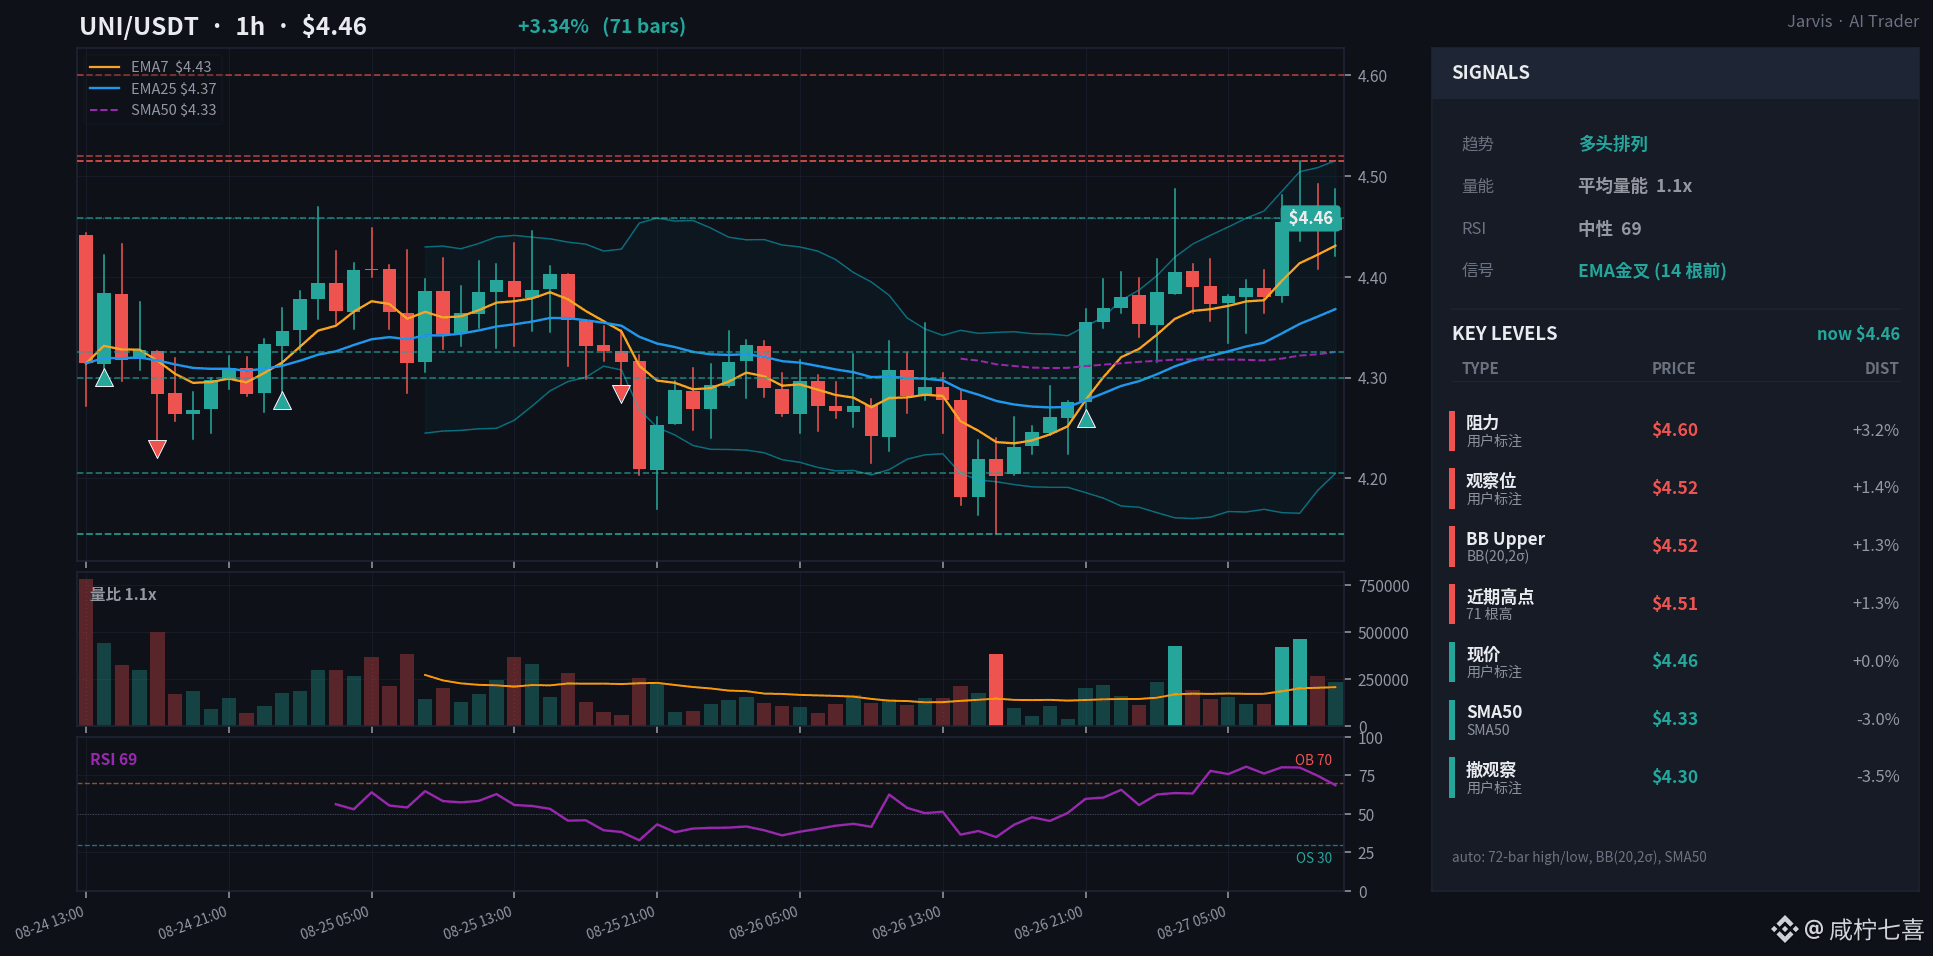
Task: Click the PRICE column header
Action: click(1673, 369)
